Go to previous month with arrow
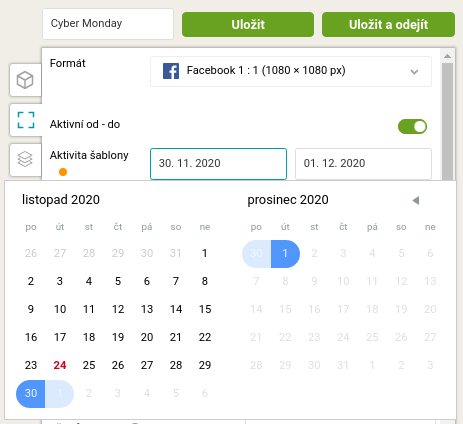The height and width of the screenshot is (424, 463). tap(415, 200)
